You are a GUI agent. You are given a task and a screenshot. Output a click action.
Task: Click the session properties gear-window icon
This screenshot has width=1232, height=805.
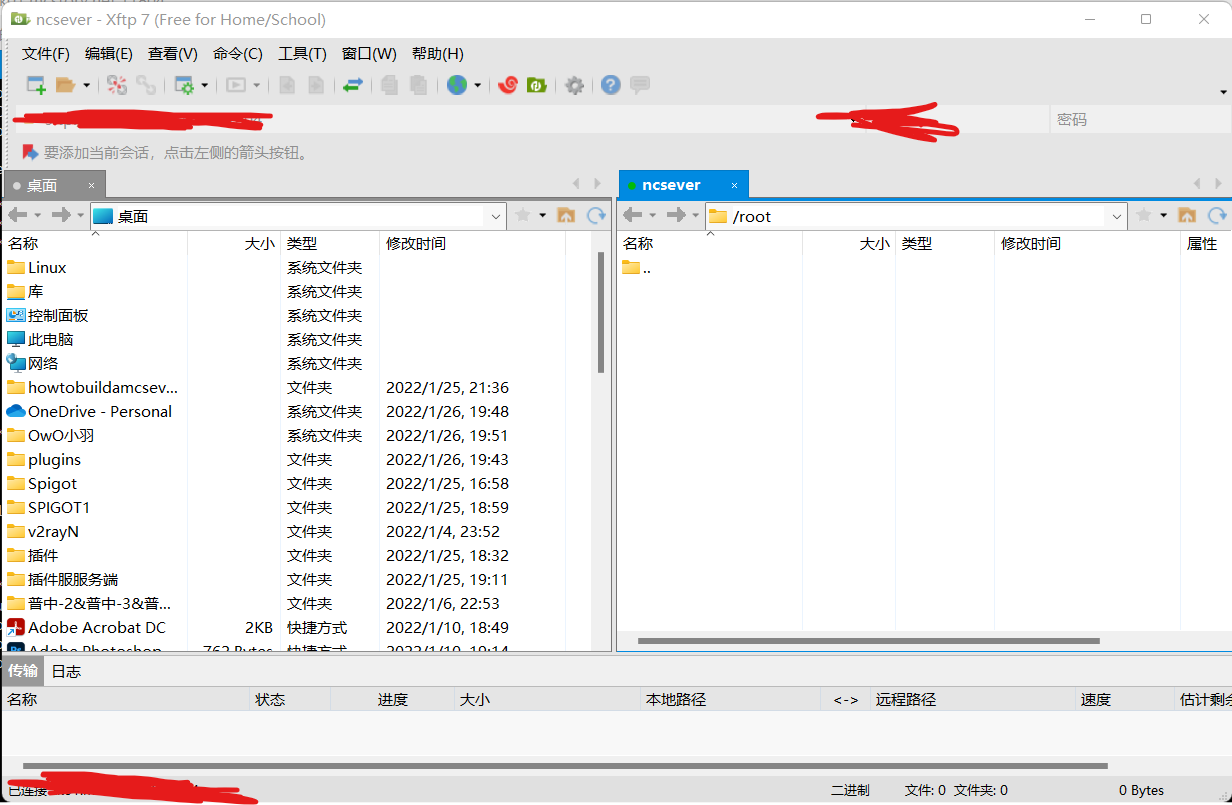[x=184, y=85]
